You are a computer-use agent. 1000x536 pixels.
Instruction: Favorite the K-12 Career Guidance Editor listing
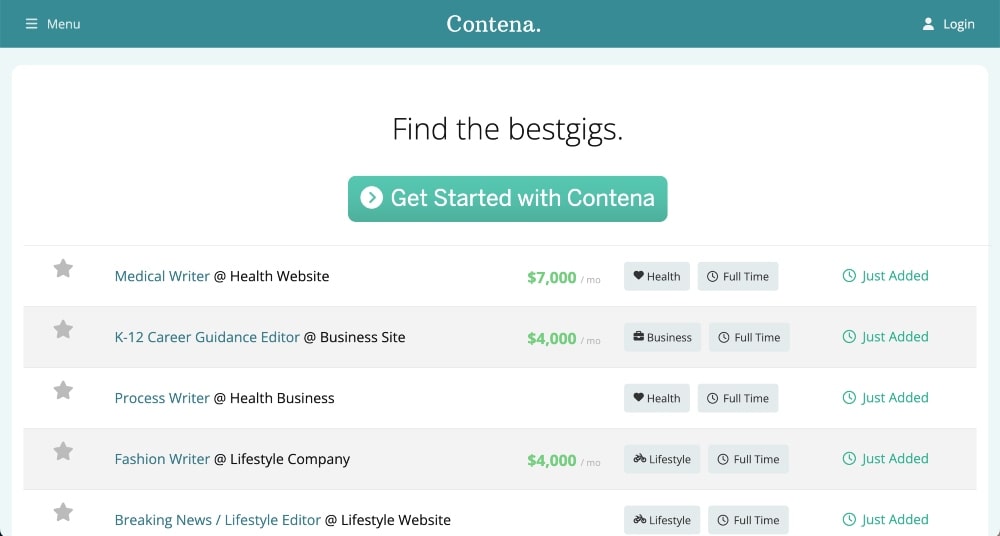[63, 329]
